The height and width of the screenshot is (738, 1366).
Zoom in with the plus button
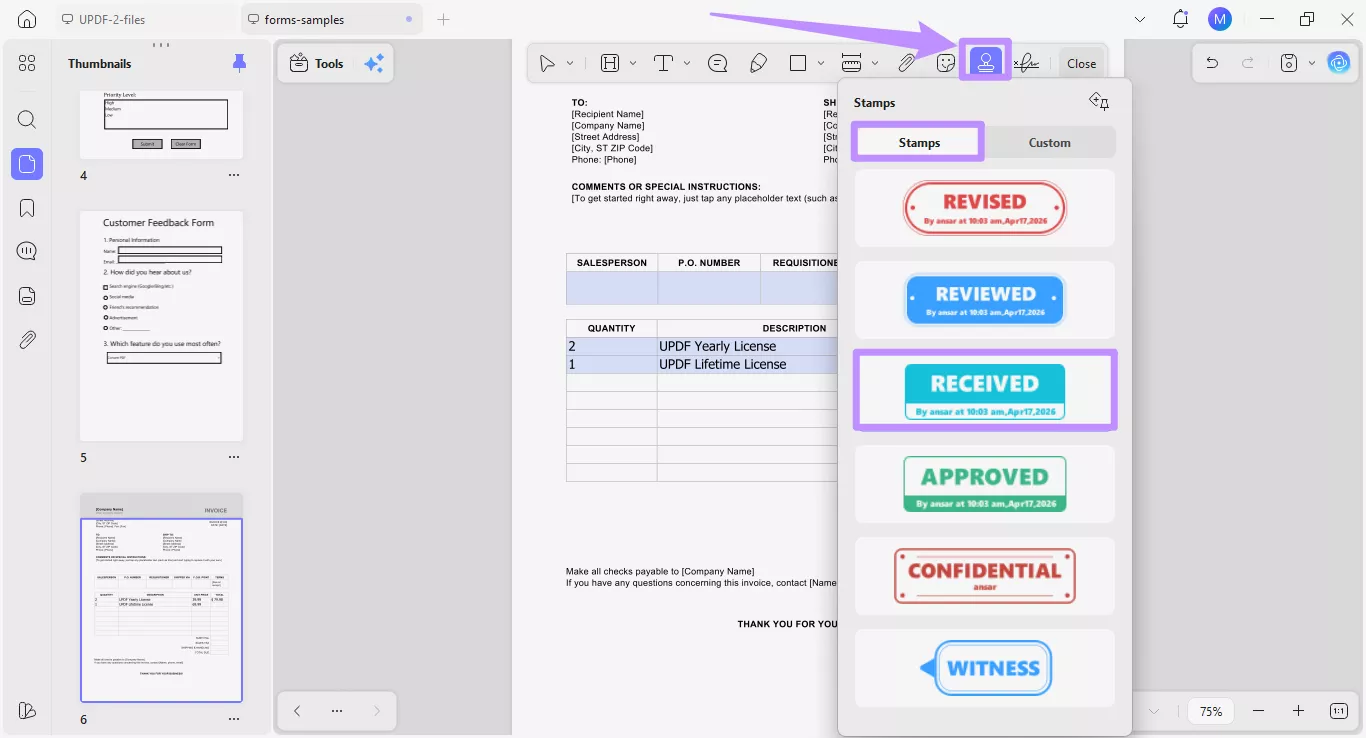click(x=1298, y=711)
